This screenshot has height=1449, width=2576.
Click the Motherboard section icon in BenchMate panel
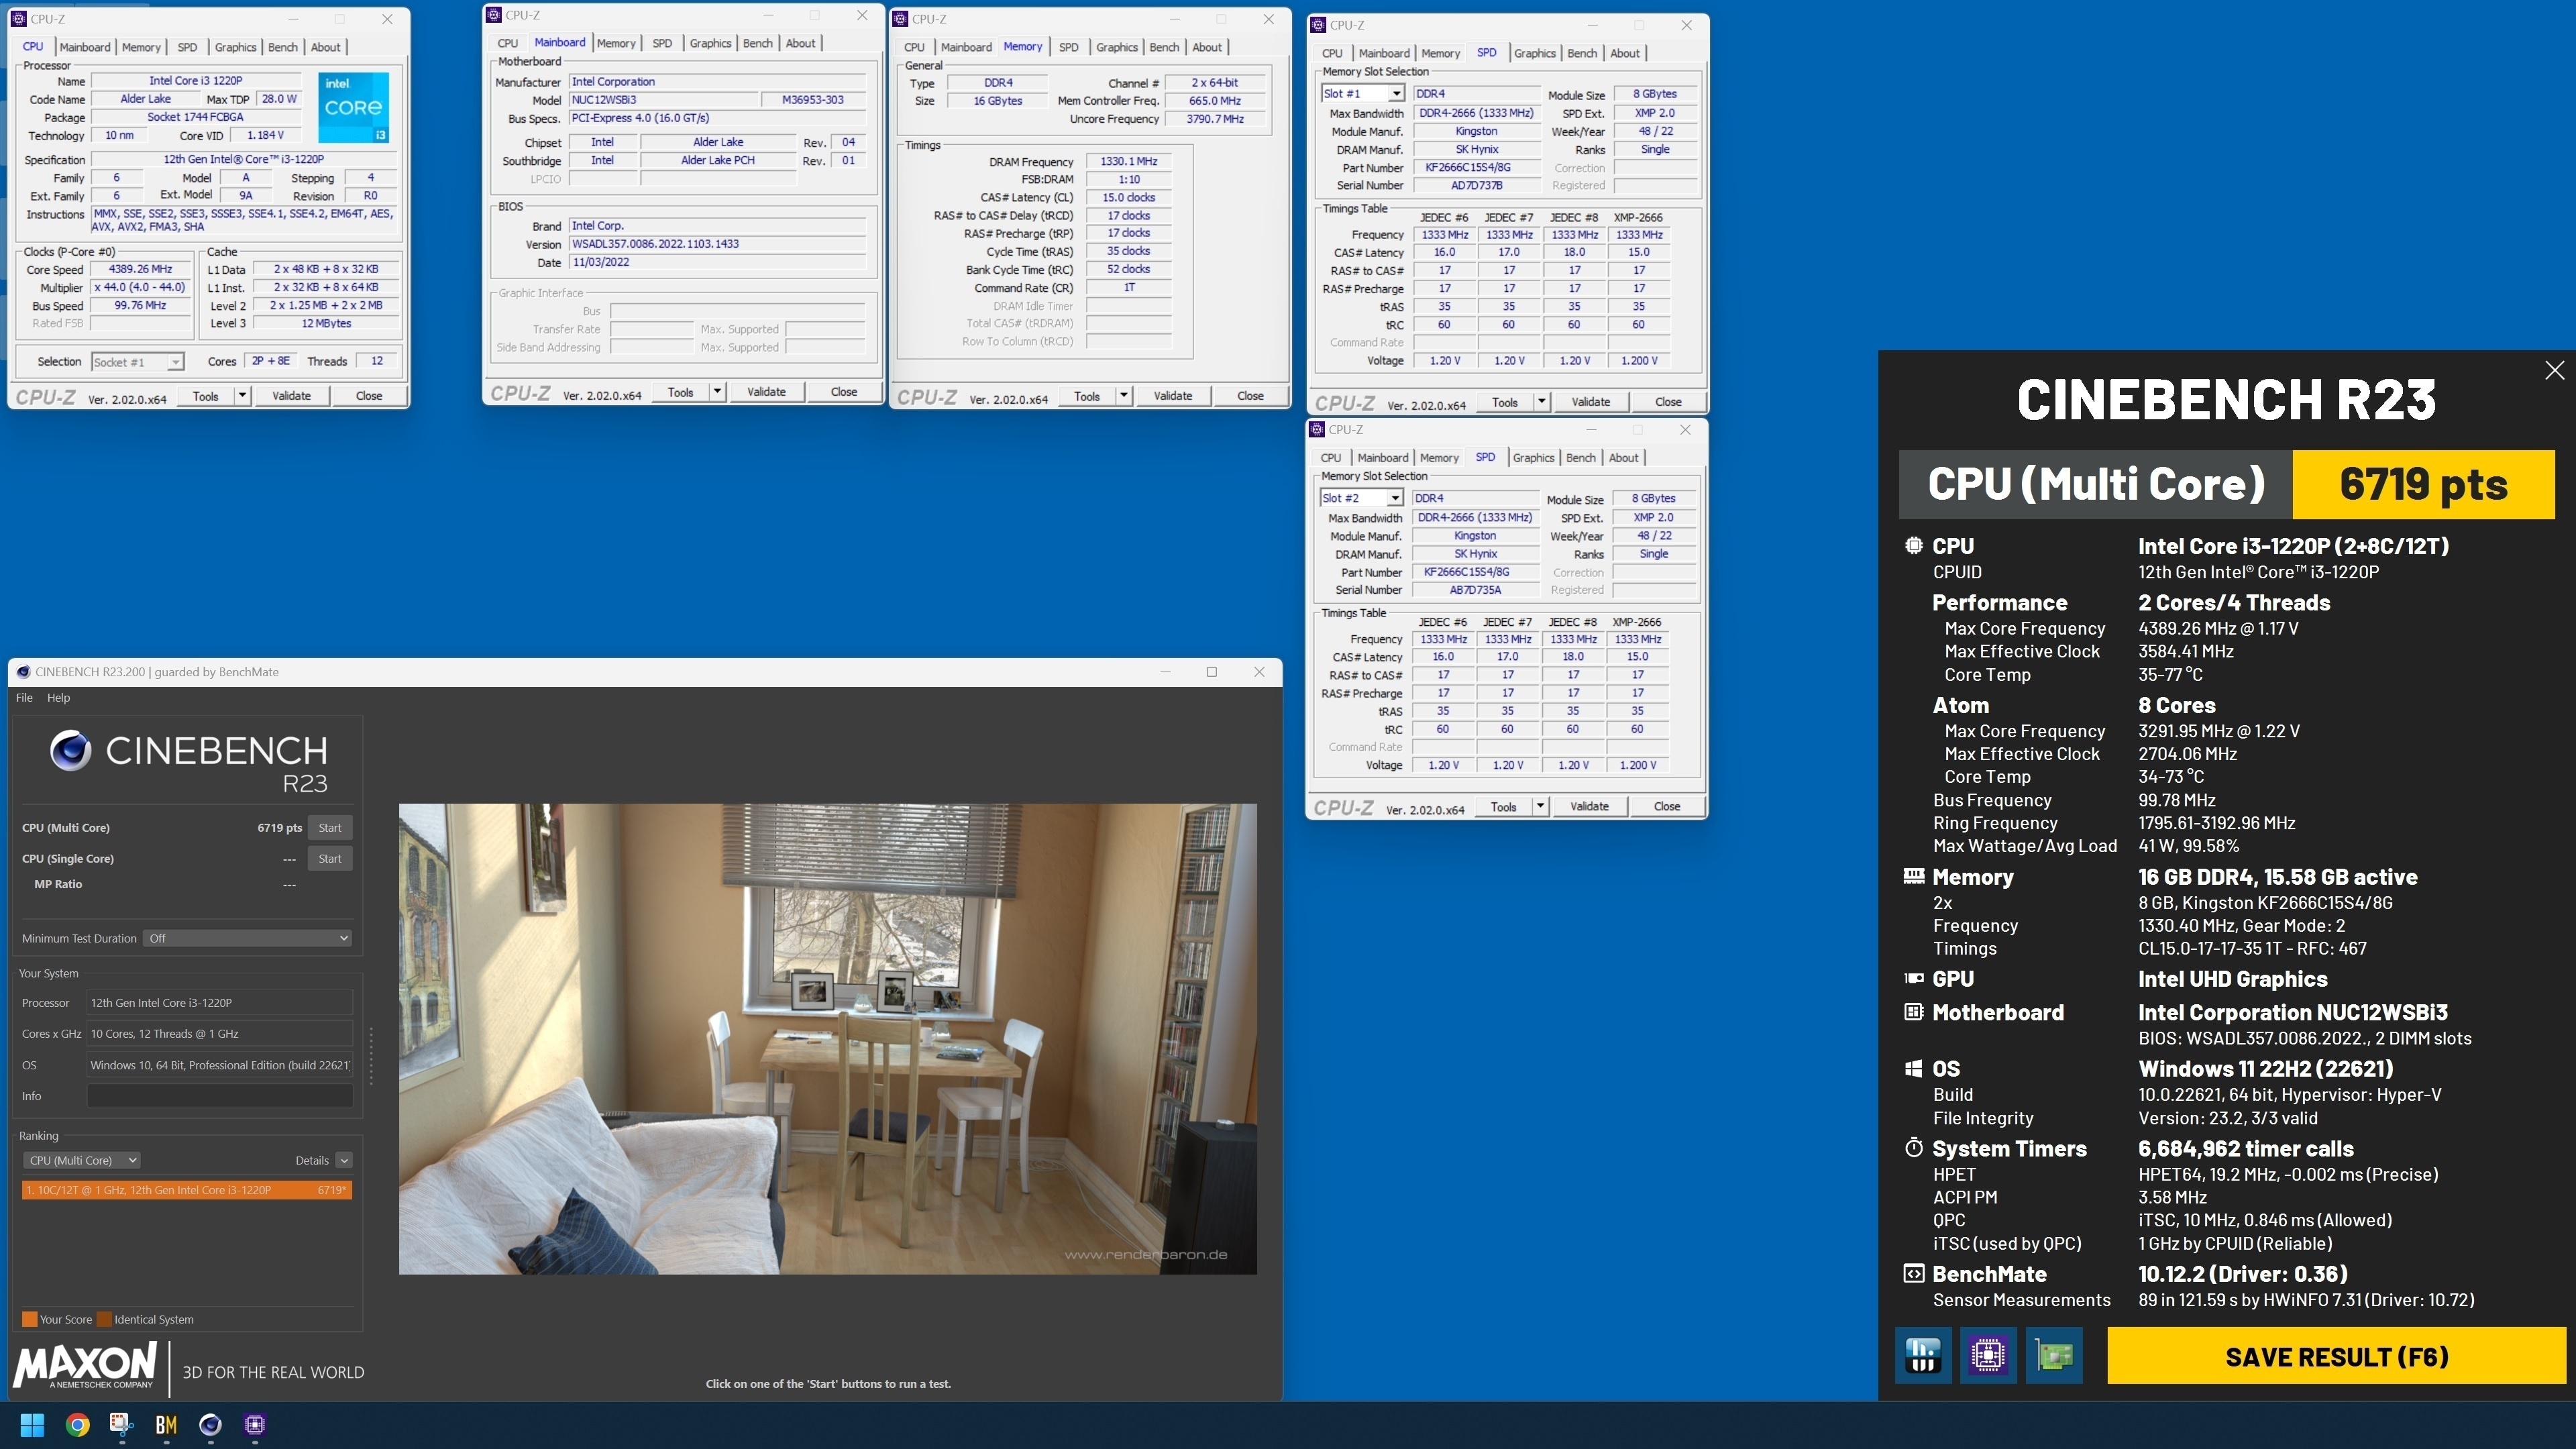[x=1913, y=1012]
